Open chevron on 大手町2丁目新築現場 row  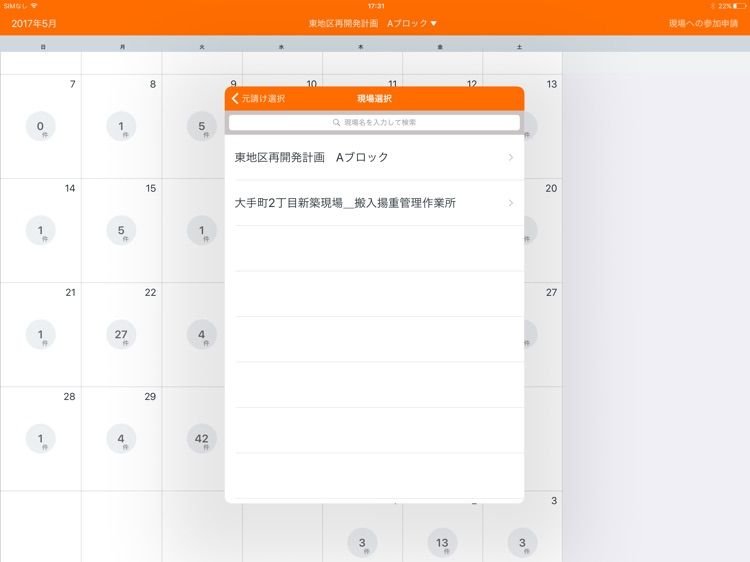[511, 203]
